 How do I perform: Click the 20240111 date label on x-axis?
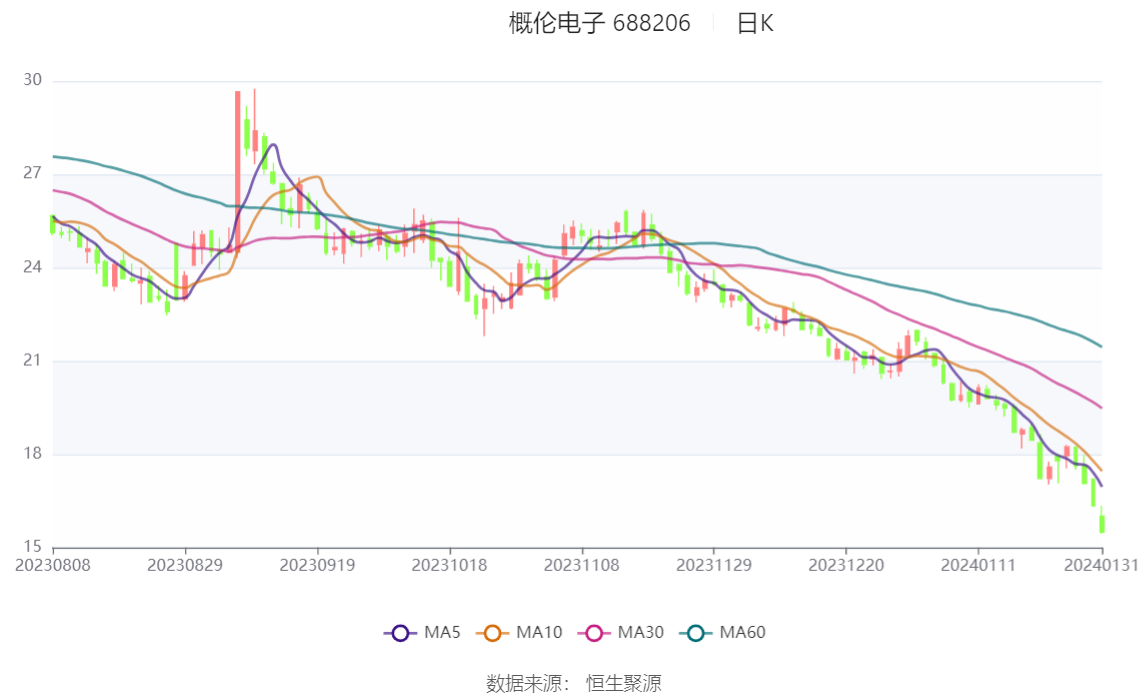tap(978, 565)
